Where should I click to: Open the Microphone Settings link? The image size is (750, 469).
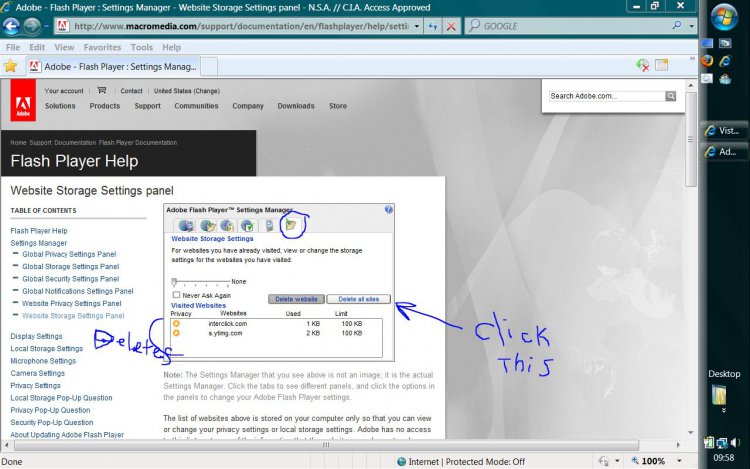tap(43, 361)
